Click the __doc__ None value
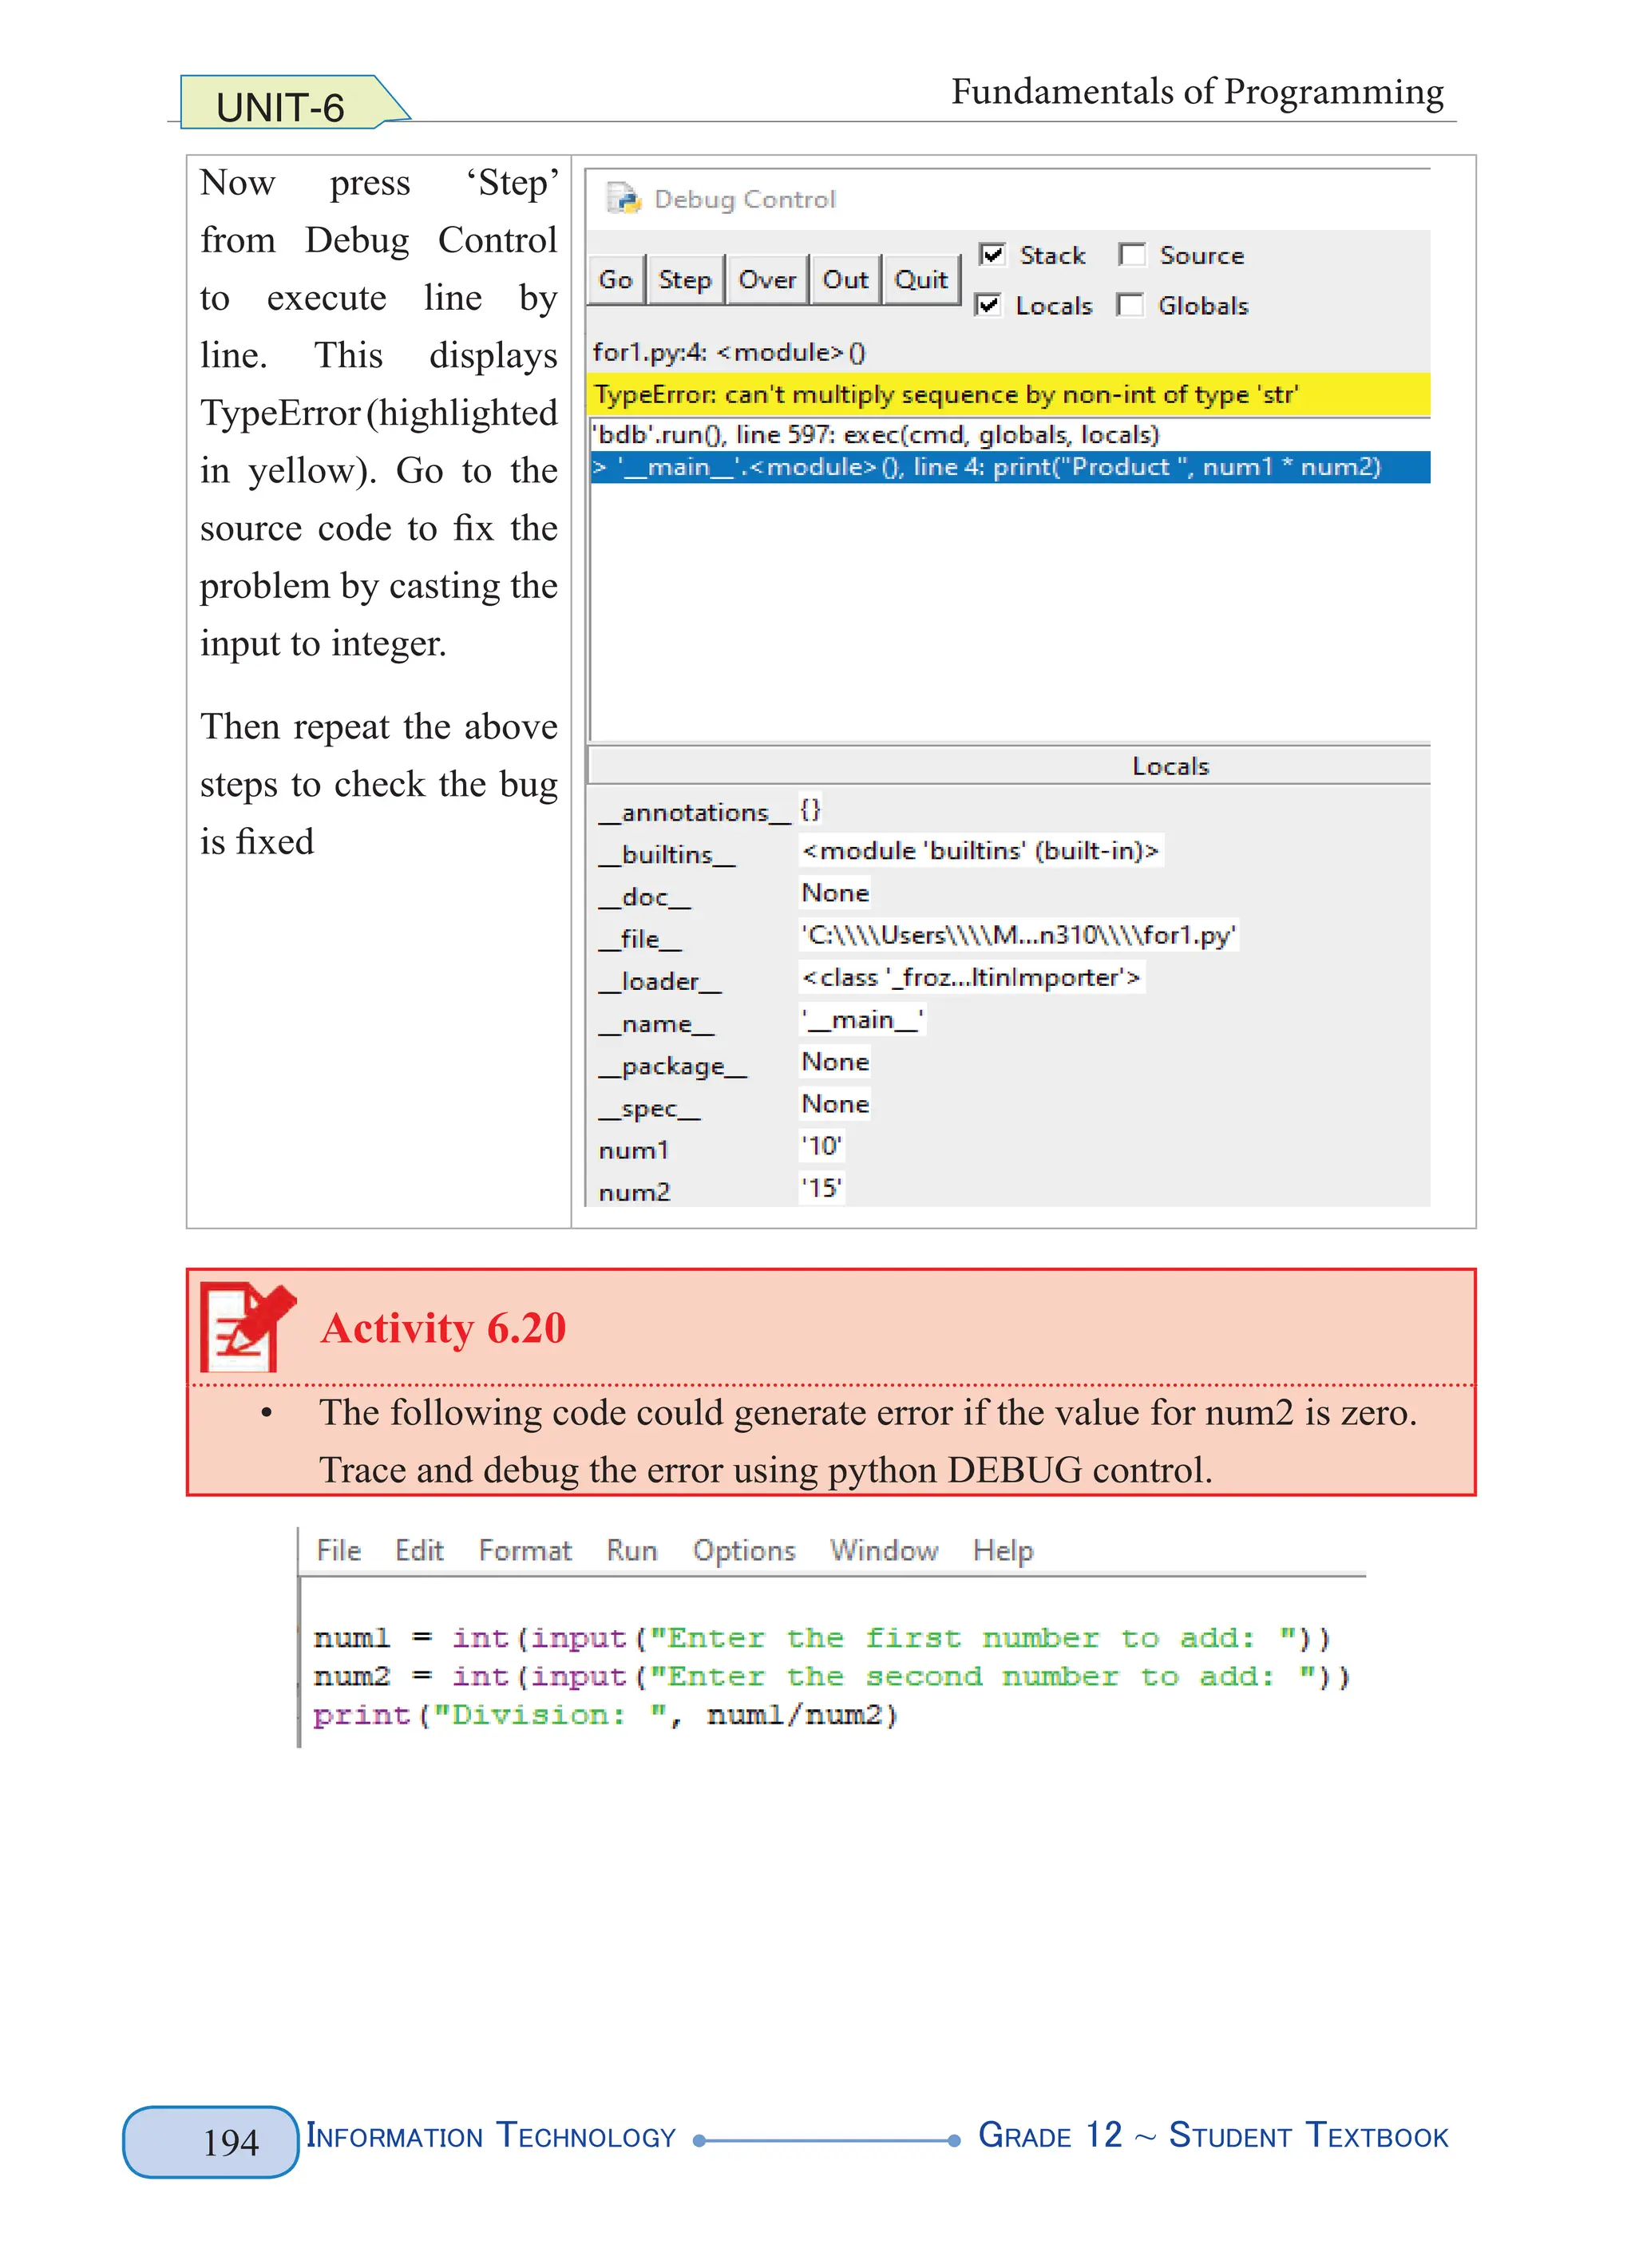Viewport: 1635px width, 2268px height. (835, 893)
